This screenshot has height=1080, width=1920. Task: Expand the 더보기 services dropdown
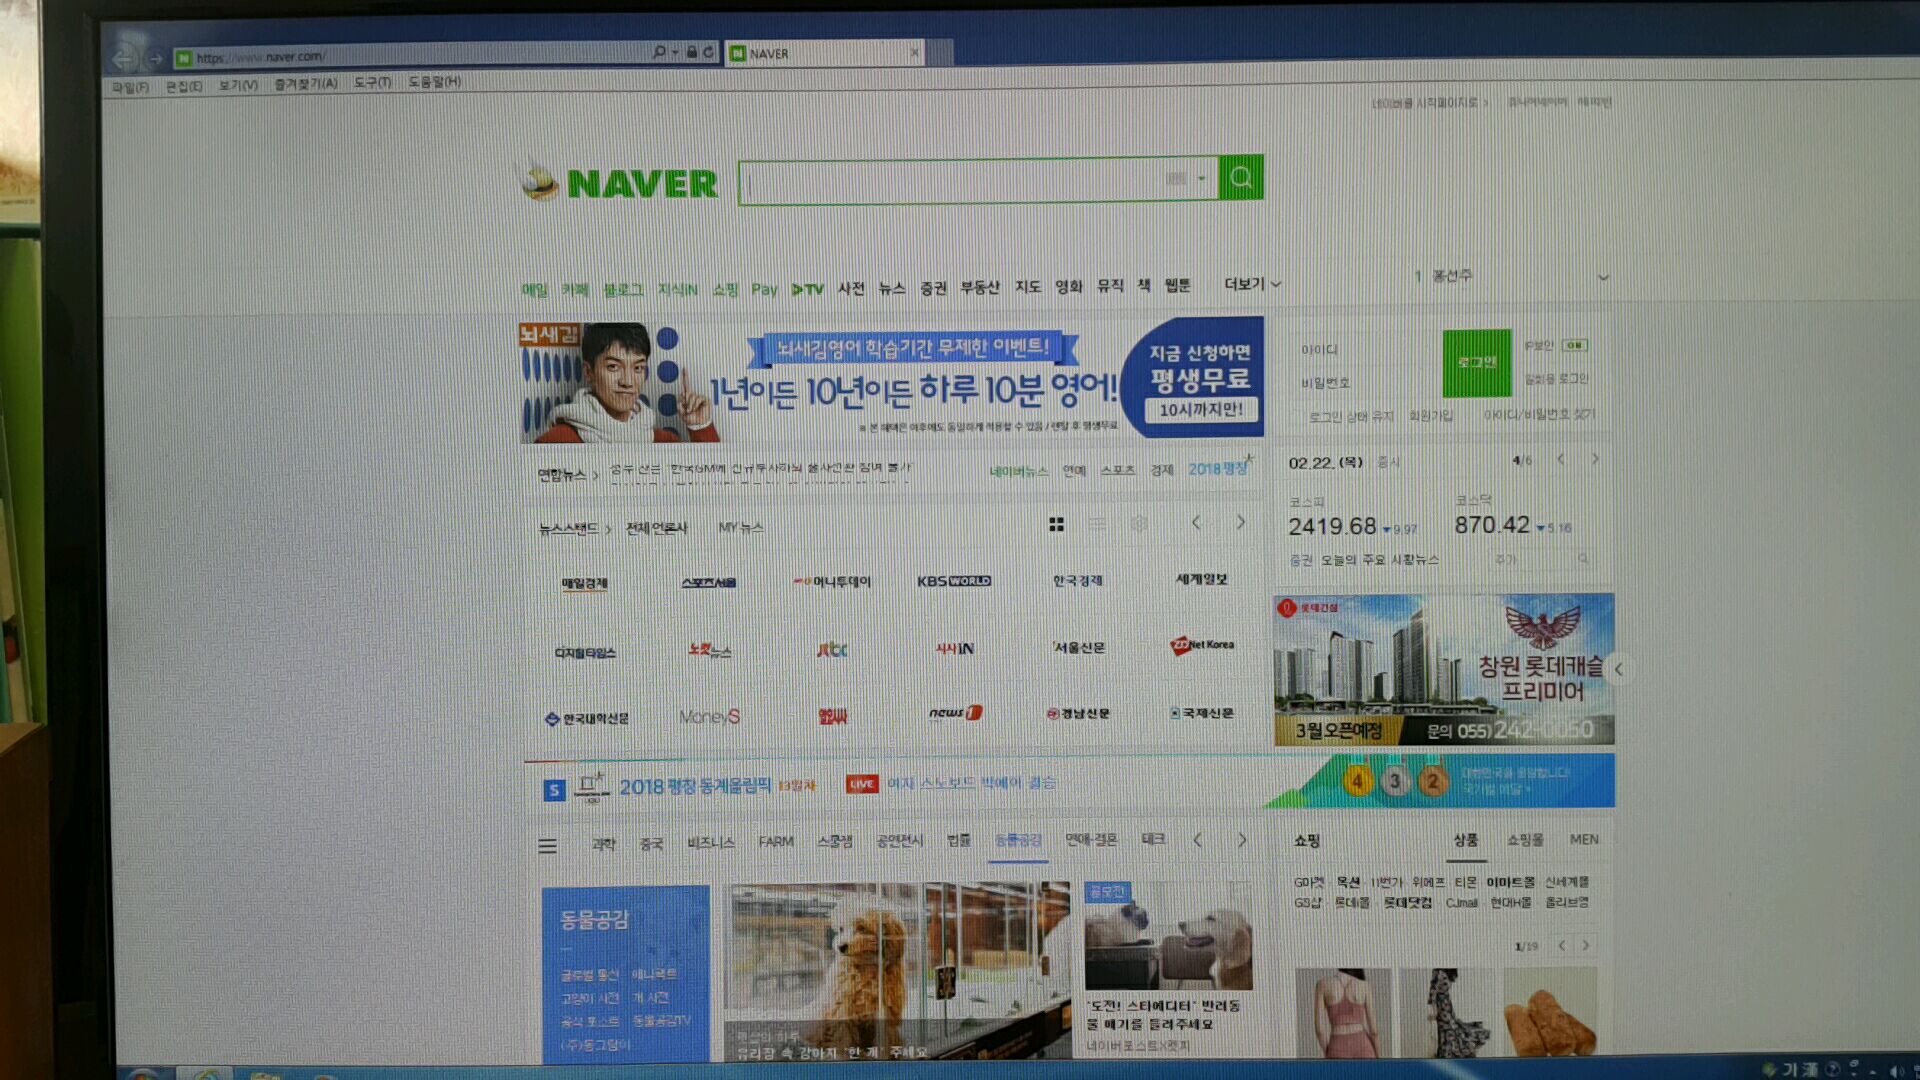pyautogui.click(x=1252, y=284)
